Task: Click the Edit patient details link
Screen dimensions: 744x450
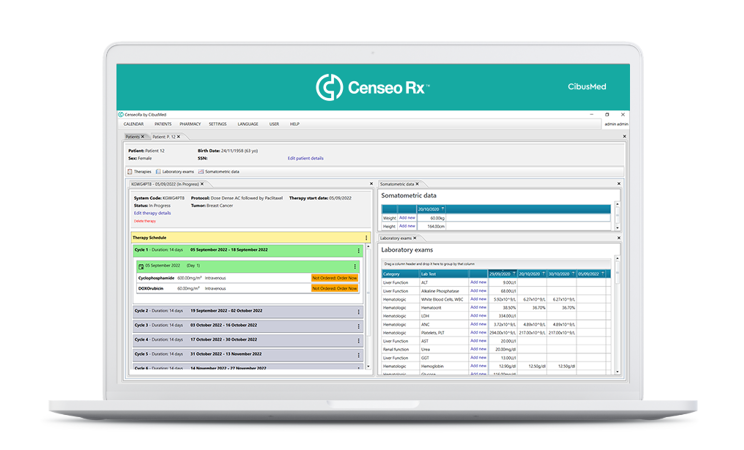Action: (x=305, y=158)
